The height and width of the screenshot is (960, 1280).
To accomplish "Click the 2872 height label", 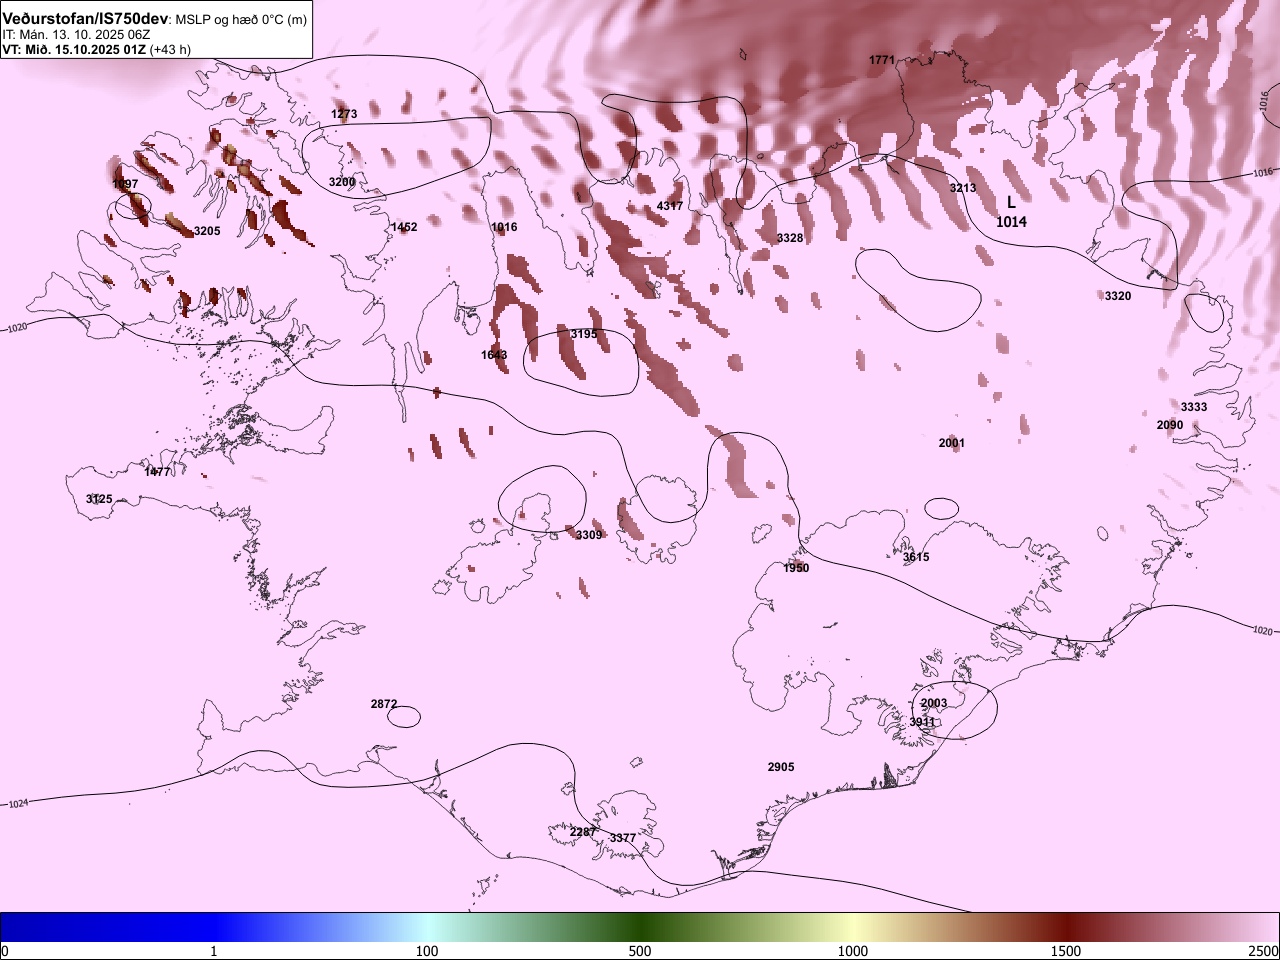I will coord(384,704).
